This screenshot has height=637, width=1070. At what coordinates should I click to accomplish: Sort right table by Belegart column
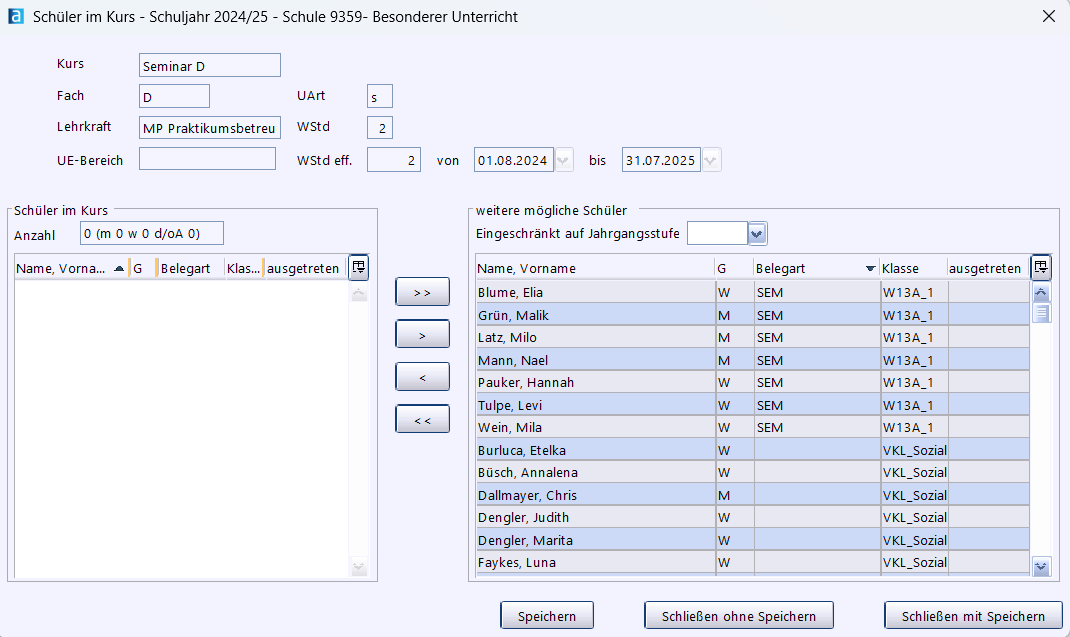[x=816, y=268]
